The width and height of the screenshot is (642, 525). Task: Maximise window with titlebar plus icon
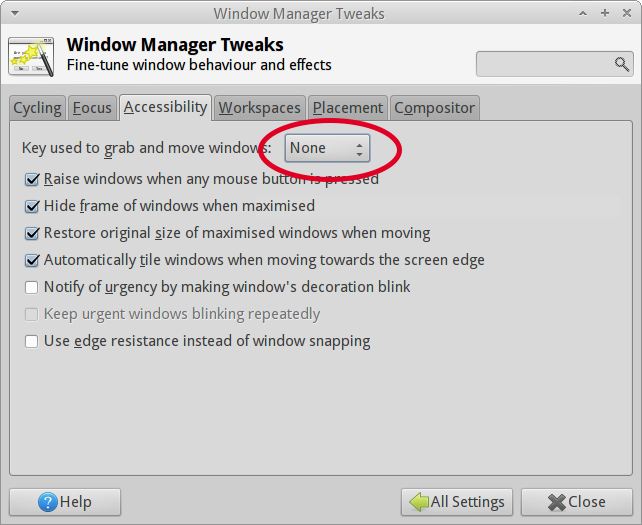coord(605,13)
